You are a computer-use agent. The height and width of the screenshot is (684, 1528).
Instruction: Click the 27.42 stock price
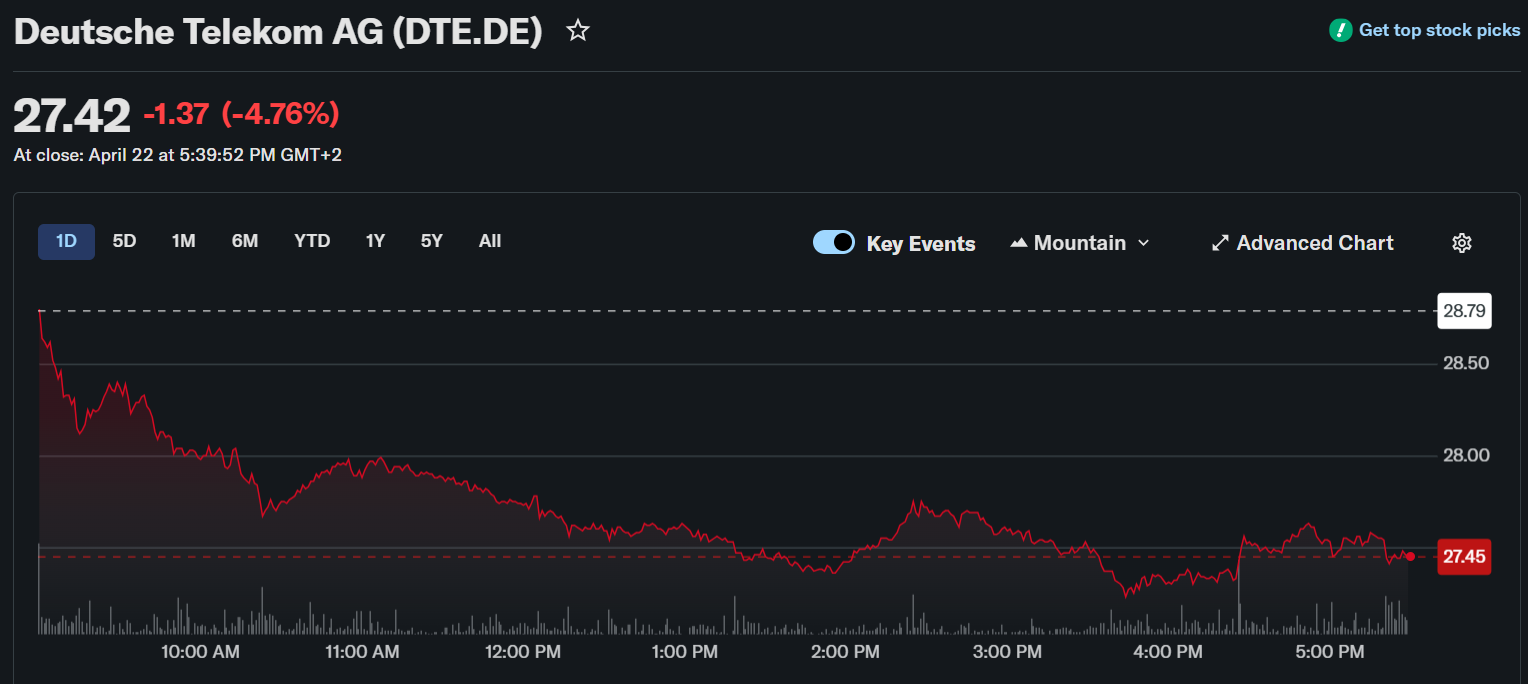pyautogui.click(x=72, y=115)
